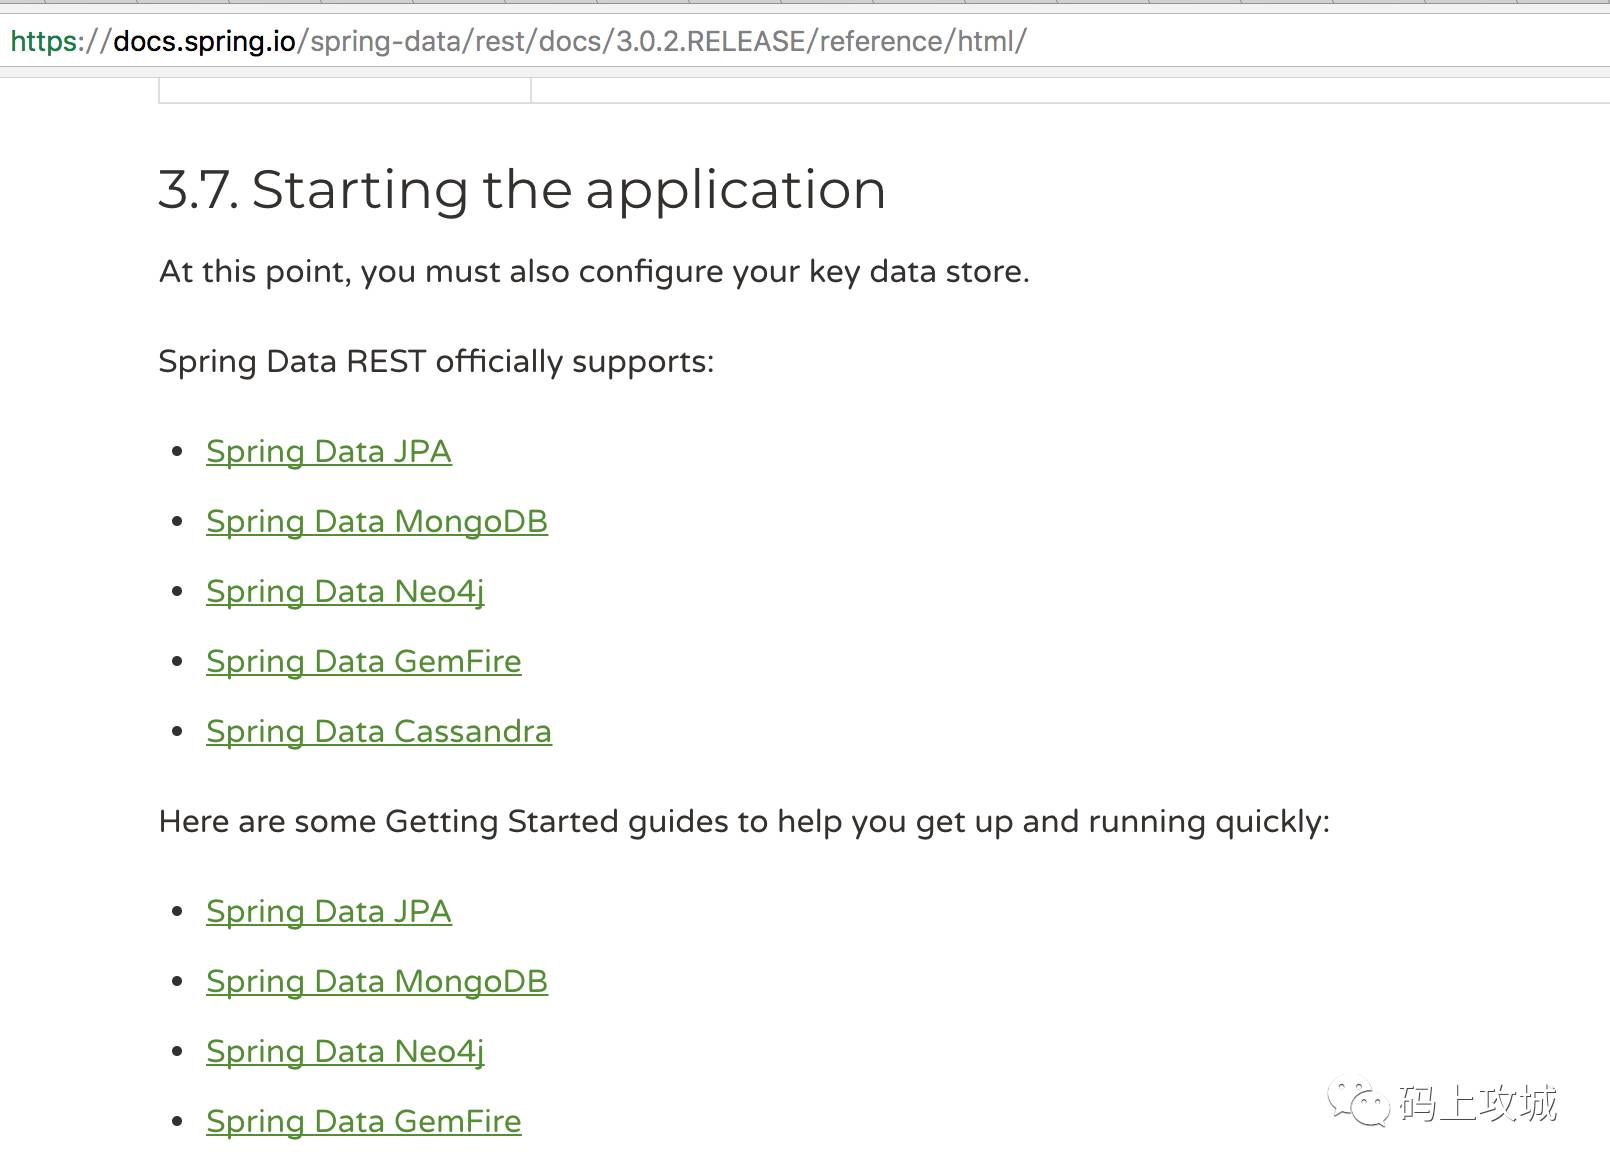Viewport: 1610px width, 1174px height.
Task: Open Spring Data MongoDB Getting Started guide link
Action: tap(376, 982)
